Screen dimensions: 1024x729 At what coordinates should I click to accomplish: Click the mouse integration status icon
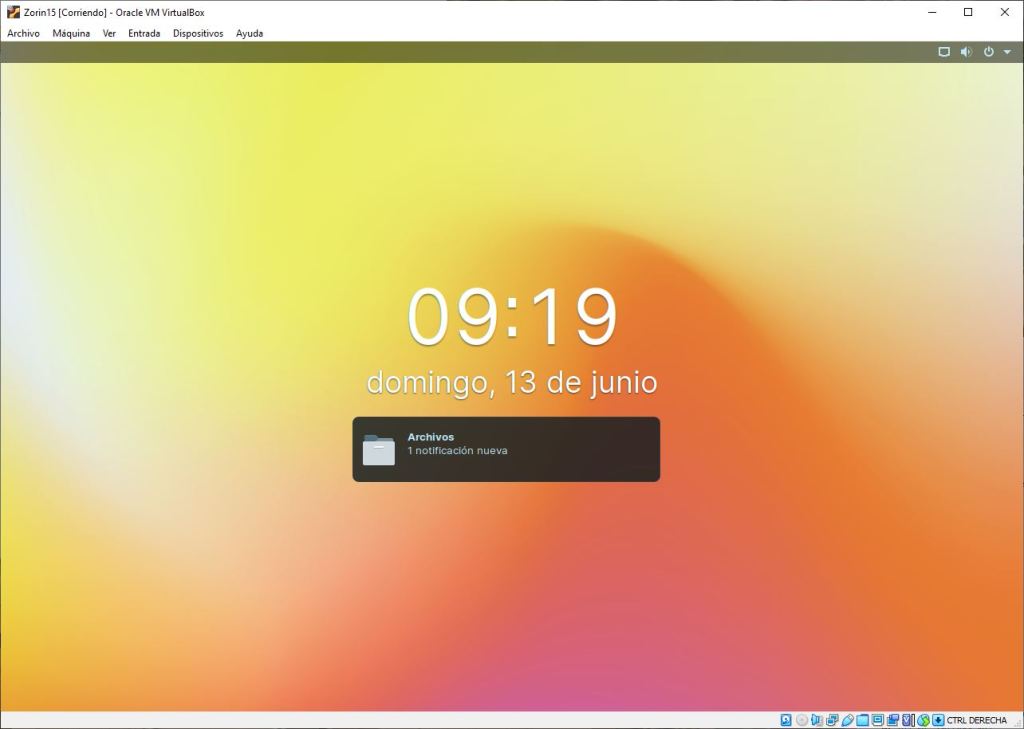[924, 720]
